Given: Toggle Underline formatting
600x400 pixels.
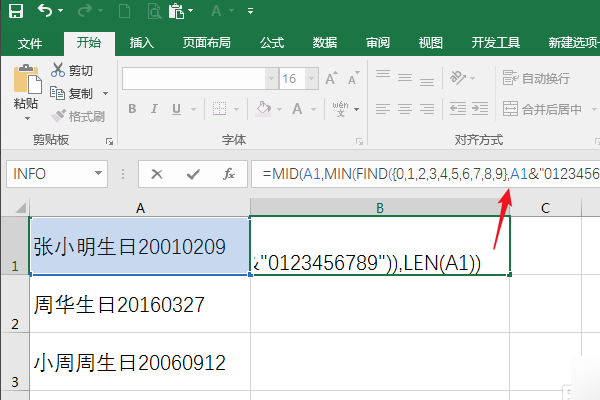Looking at the screenshot, I should tap(176, 109).
